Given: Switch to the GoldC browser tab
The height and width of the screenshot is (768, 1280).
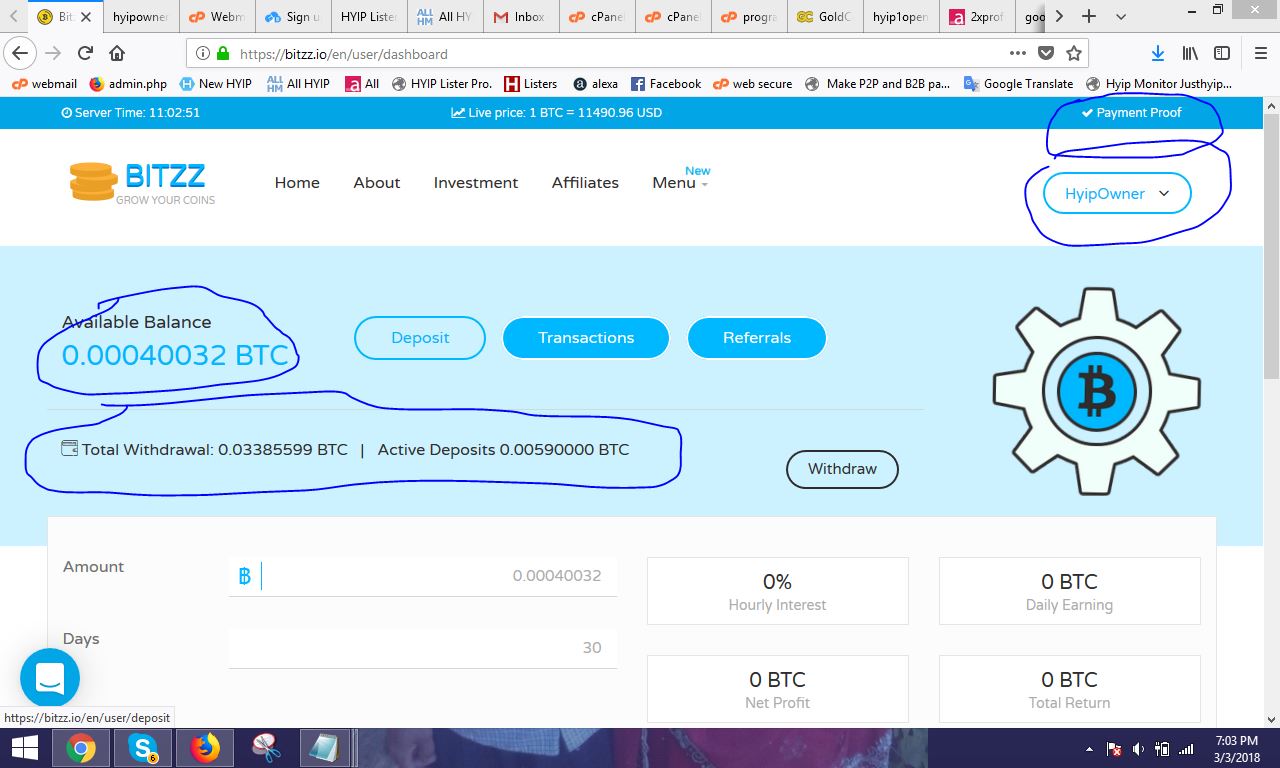Looking at the screenshot, I should (x=825, y=17).
